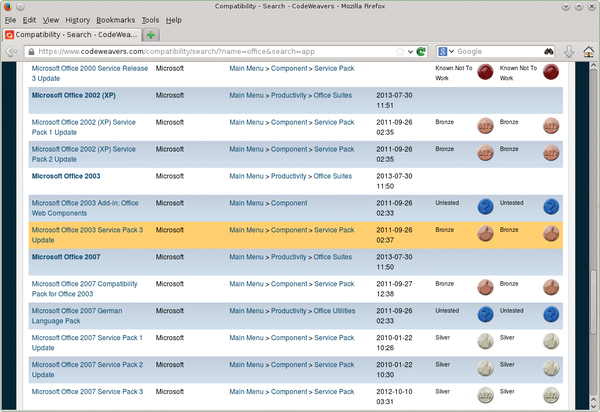
Task: Click first Silver medal for 2007 Service Pack 1
Action: [485, 342]
